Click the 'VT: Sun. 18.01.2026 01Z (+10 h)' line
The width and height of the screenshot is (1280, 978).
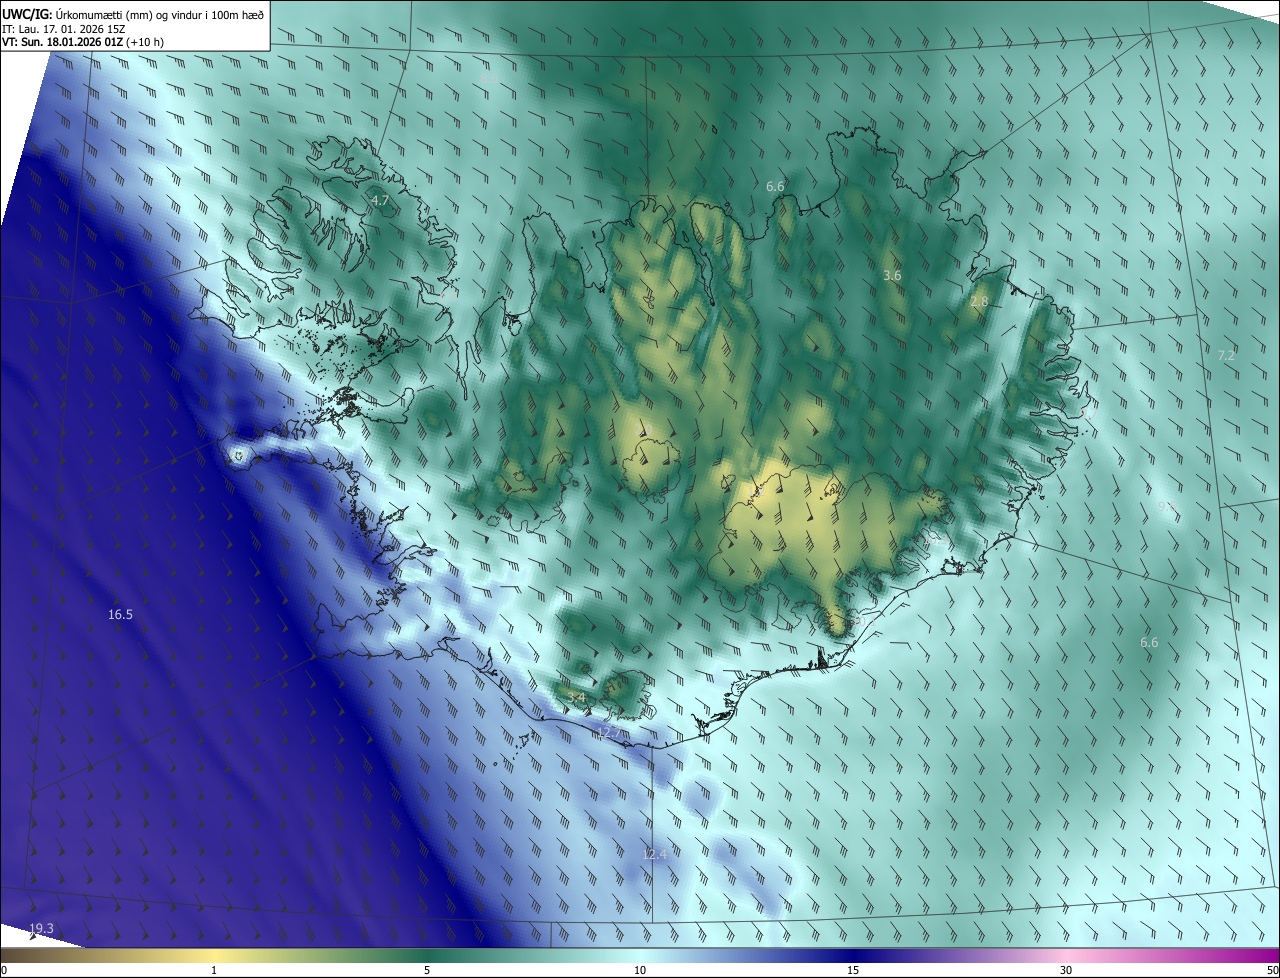click(83, 42)
